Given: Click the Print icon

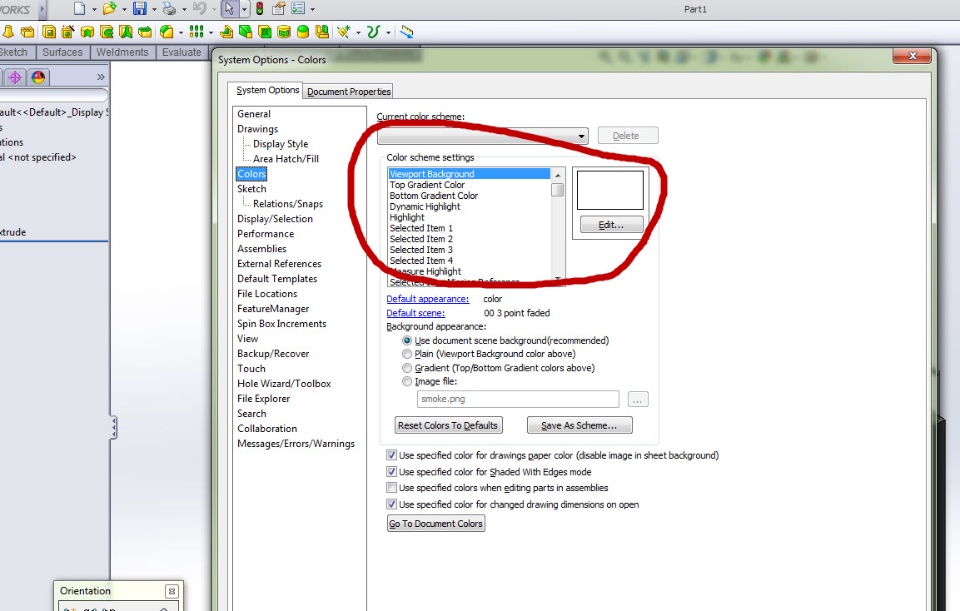Looking at the screenshot, I should 170,9.
